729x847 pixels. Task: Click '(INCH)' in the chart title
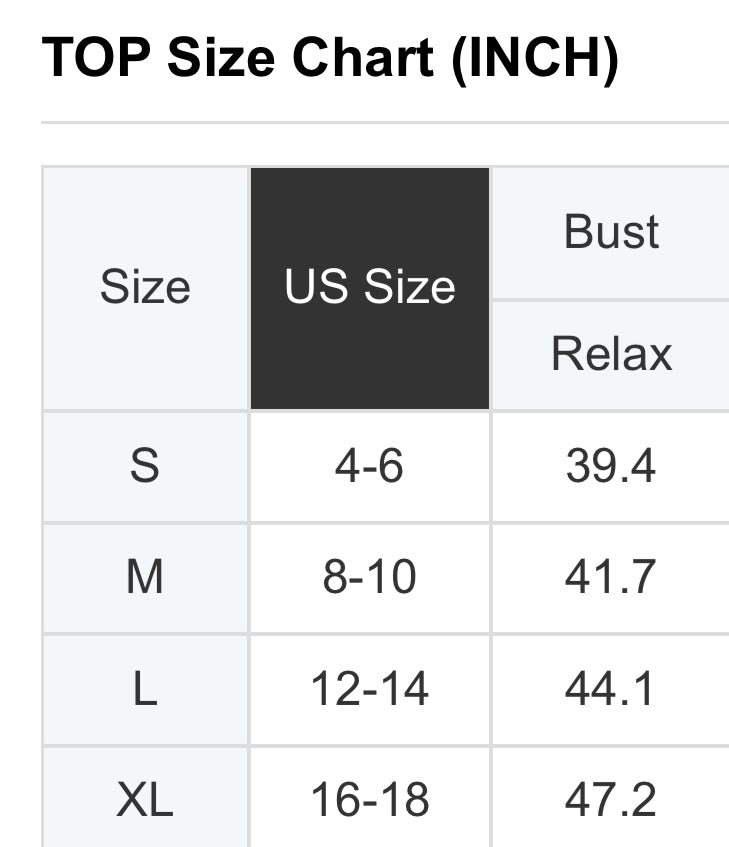pyautogui.click(x=534, y=58)
